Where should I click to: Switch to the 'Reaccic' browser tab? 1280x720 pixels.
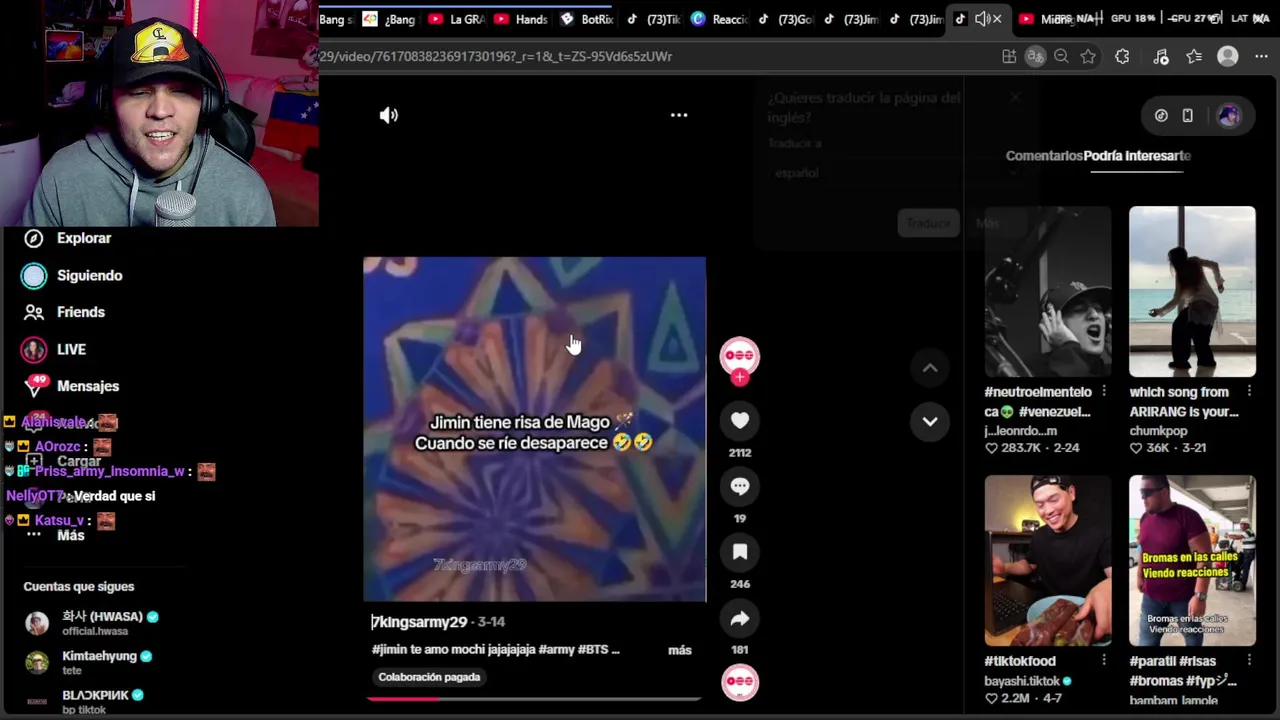point(719,19)
